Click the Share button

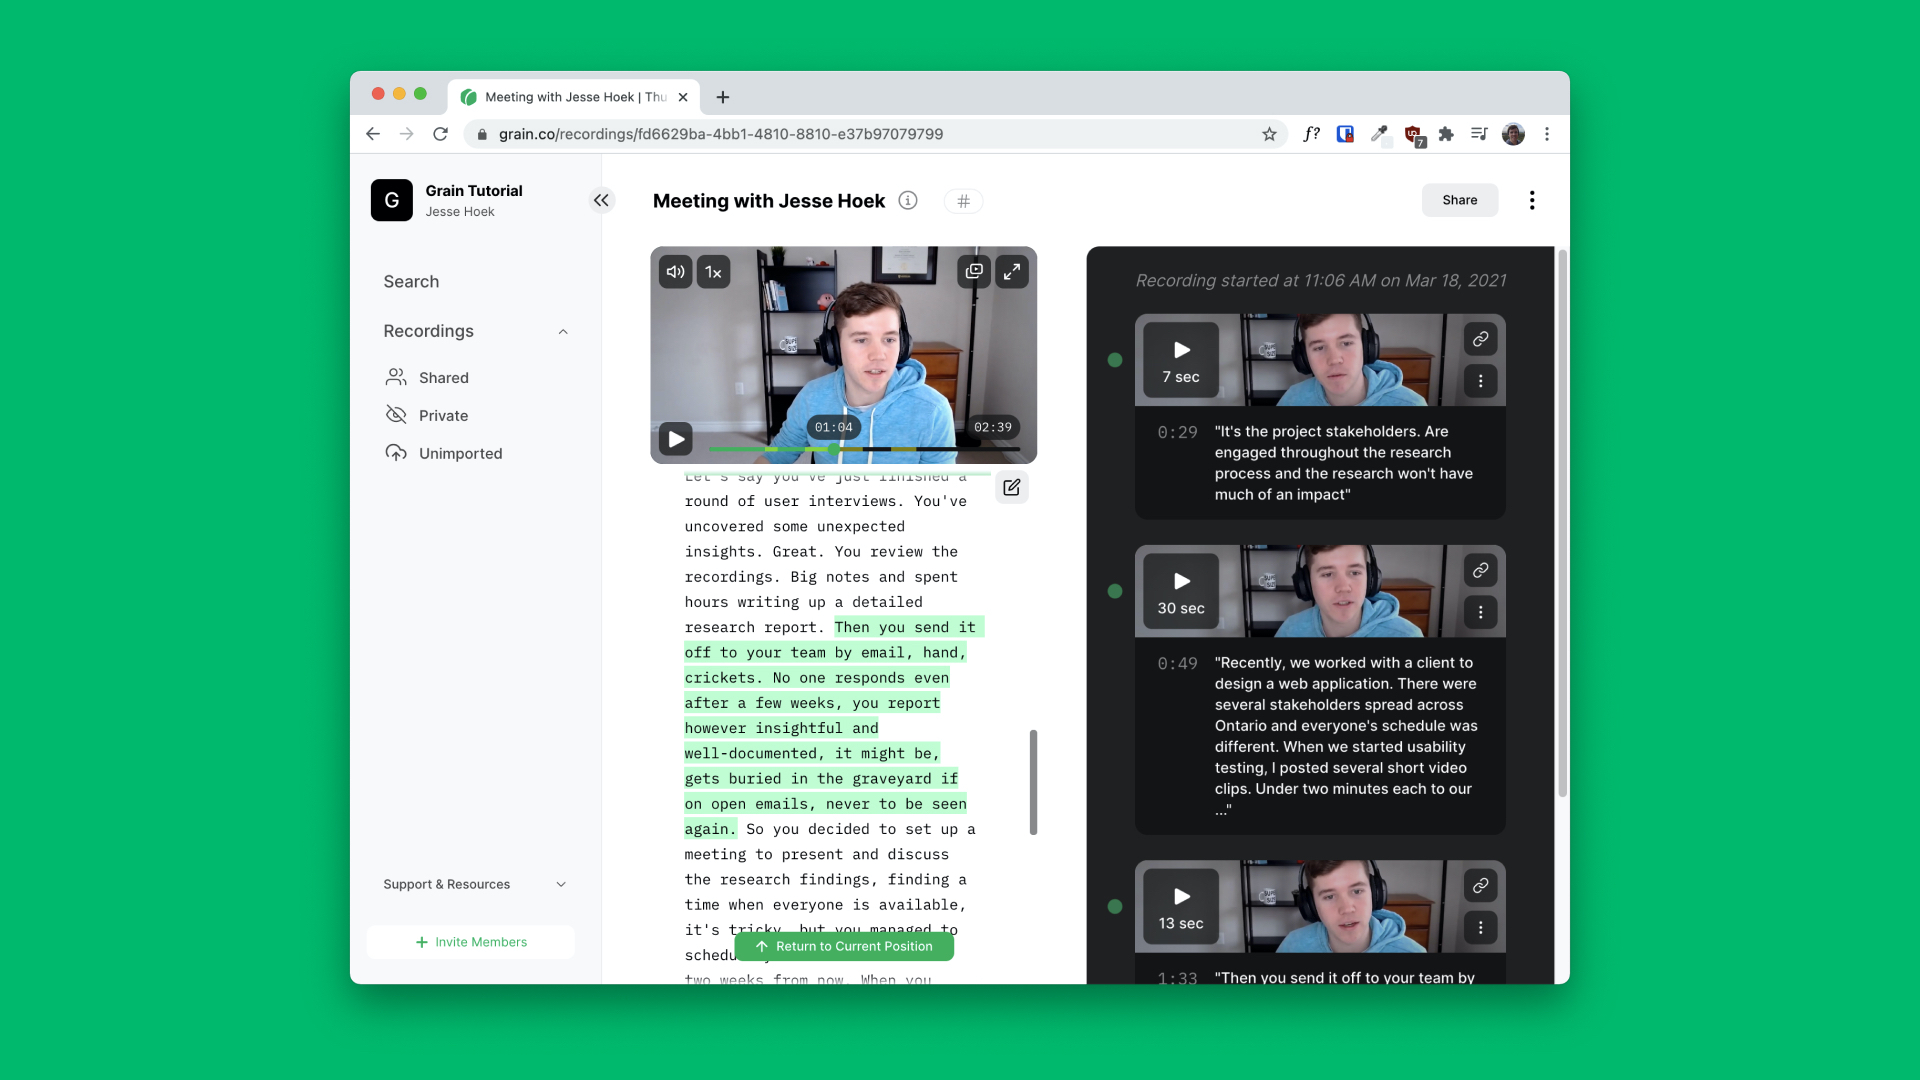[x=1459, y=200]
